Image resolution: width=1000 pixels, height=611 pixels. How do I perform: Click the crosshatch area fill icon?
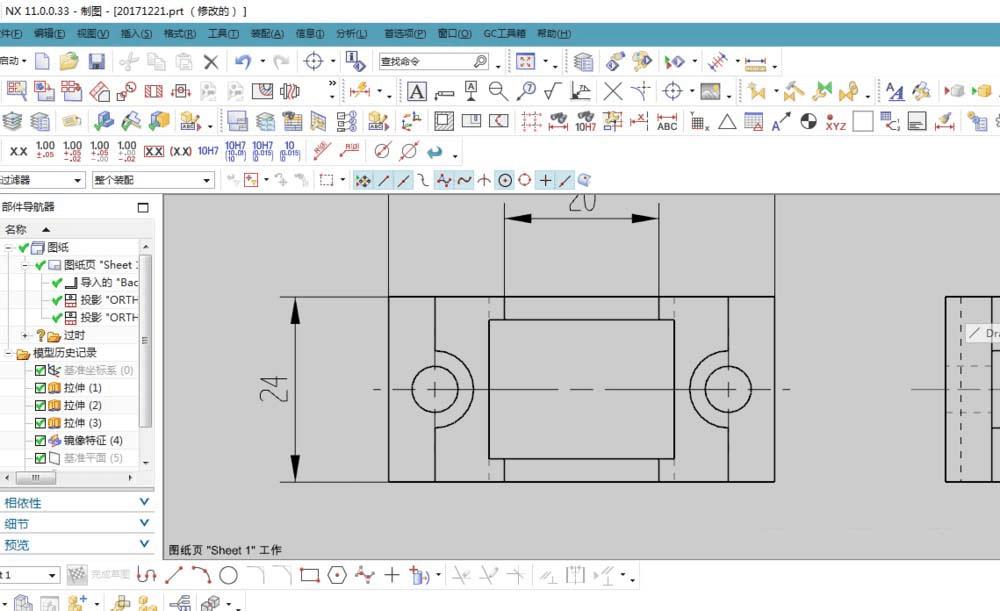(444, 121)
